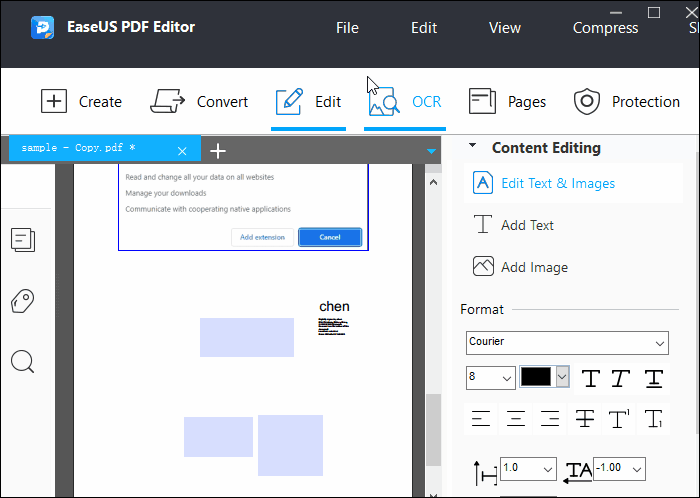Select the wide blue placeholder box beside the chen text
Viewport: 700px width, 498px height.
(247, 337)
